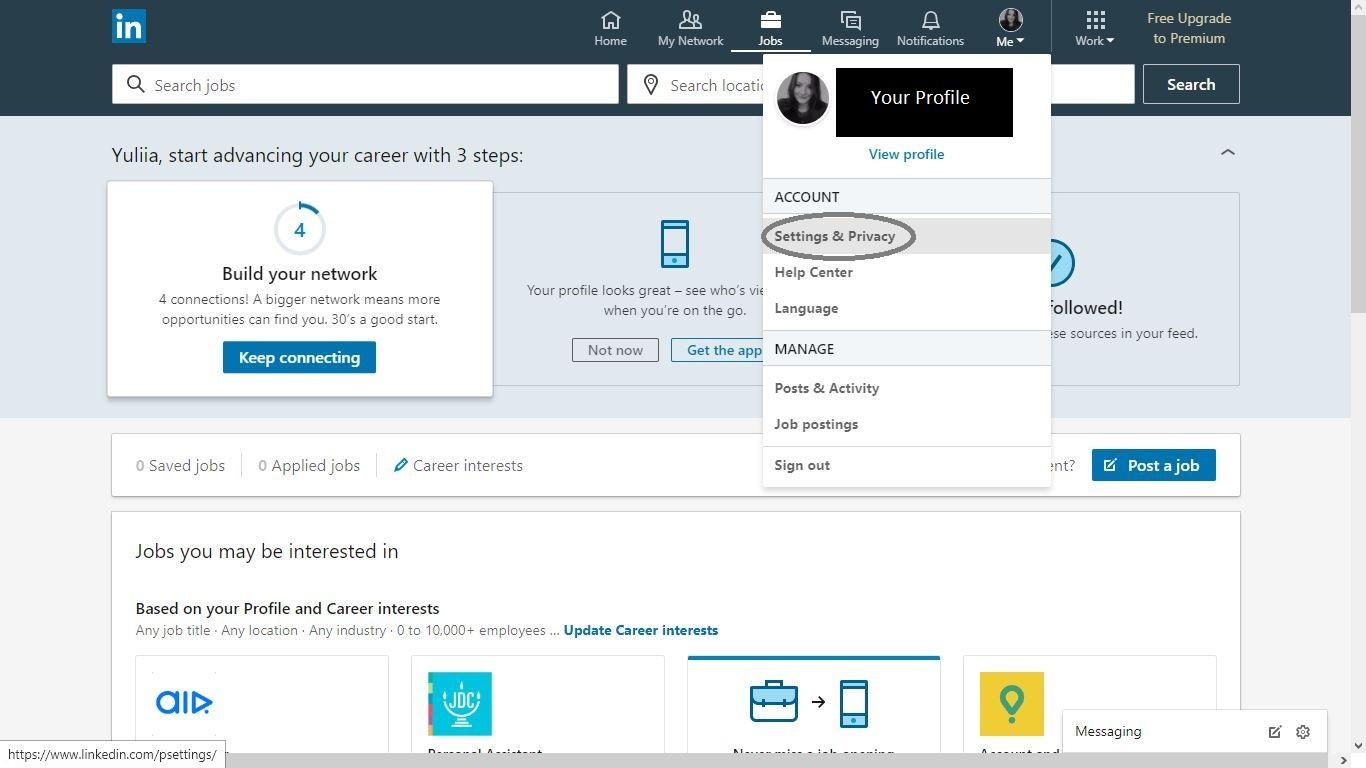
Task: Select Settings & Privacy menu item
Action: coord(834,236)
